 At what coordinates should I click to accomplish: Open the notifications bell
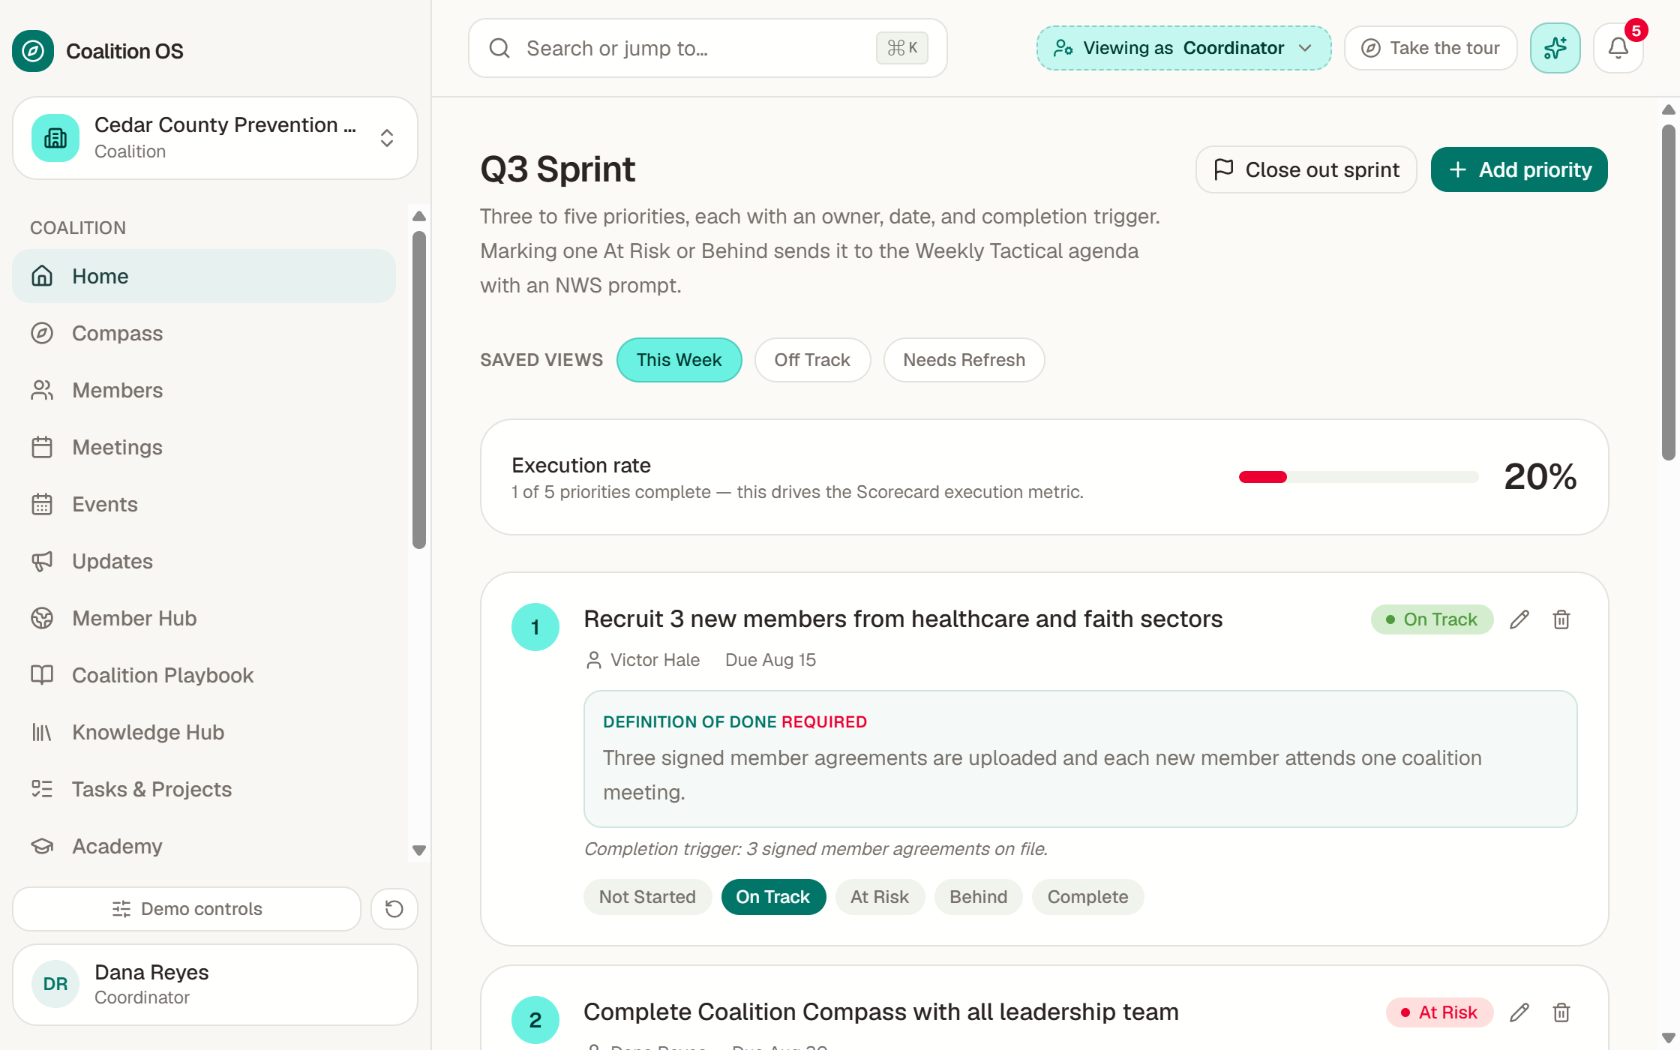click(1618, 48)
